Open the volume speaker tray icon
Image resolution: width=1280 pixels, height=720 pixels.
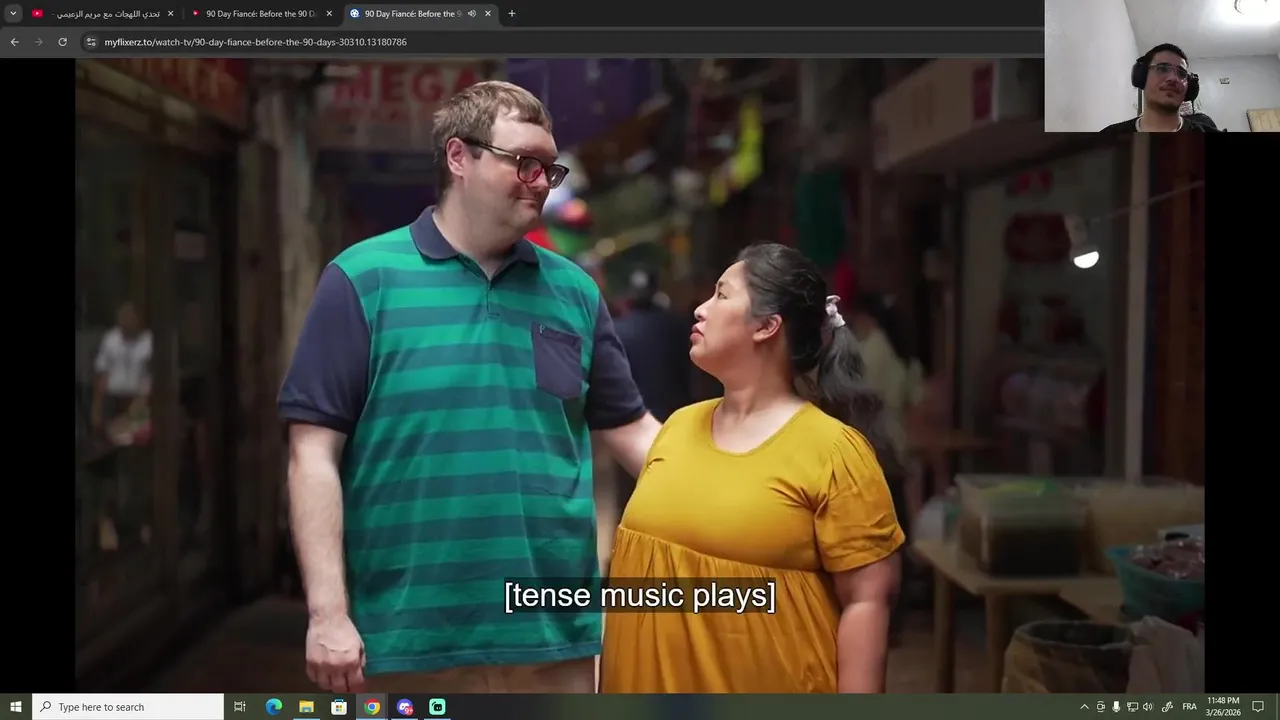click(x=1148, y=707)
